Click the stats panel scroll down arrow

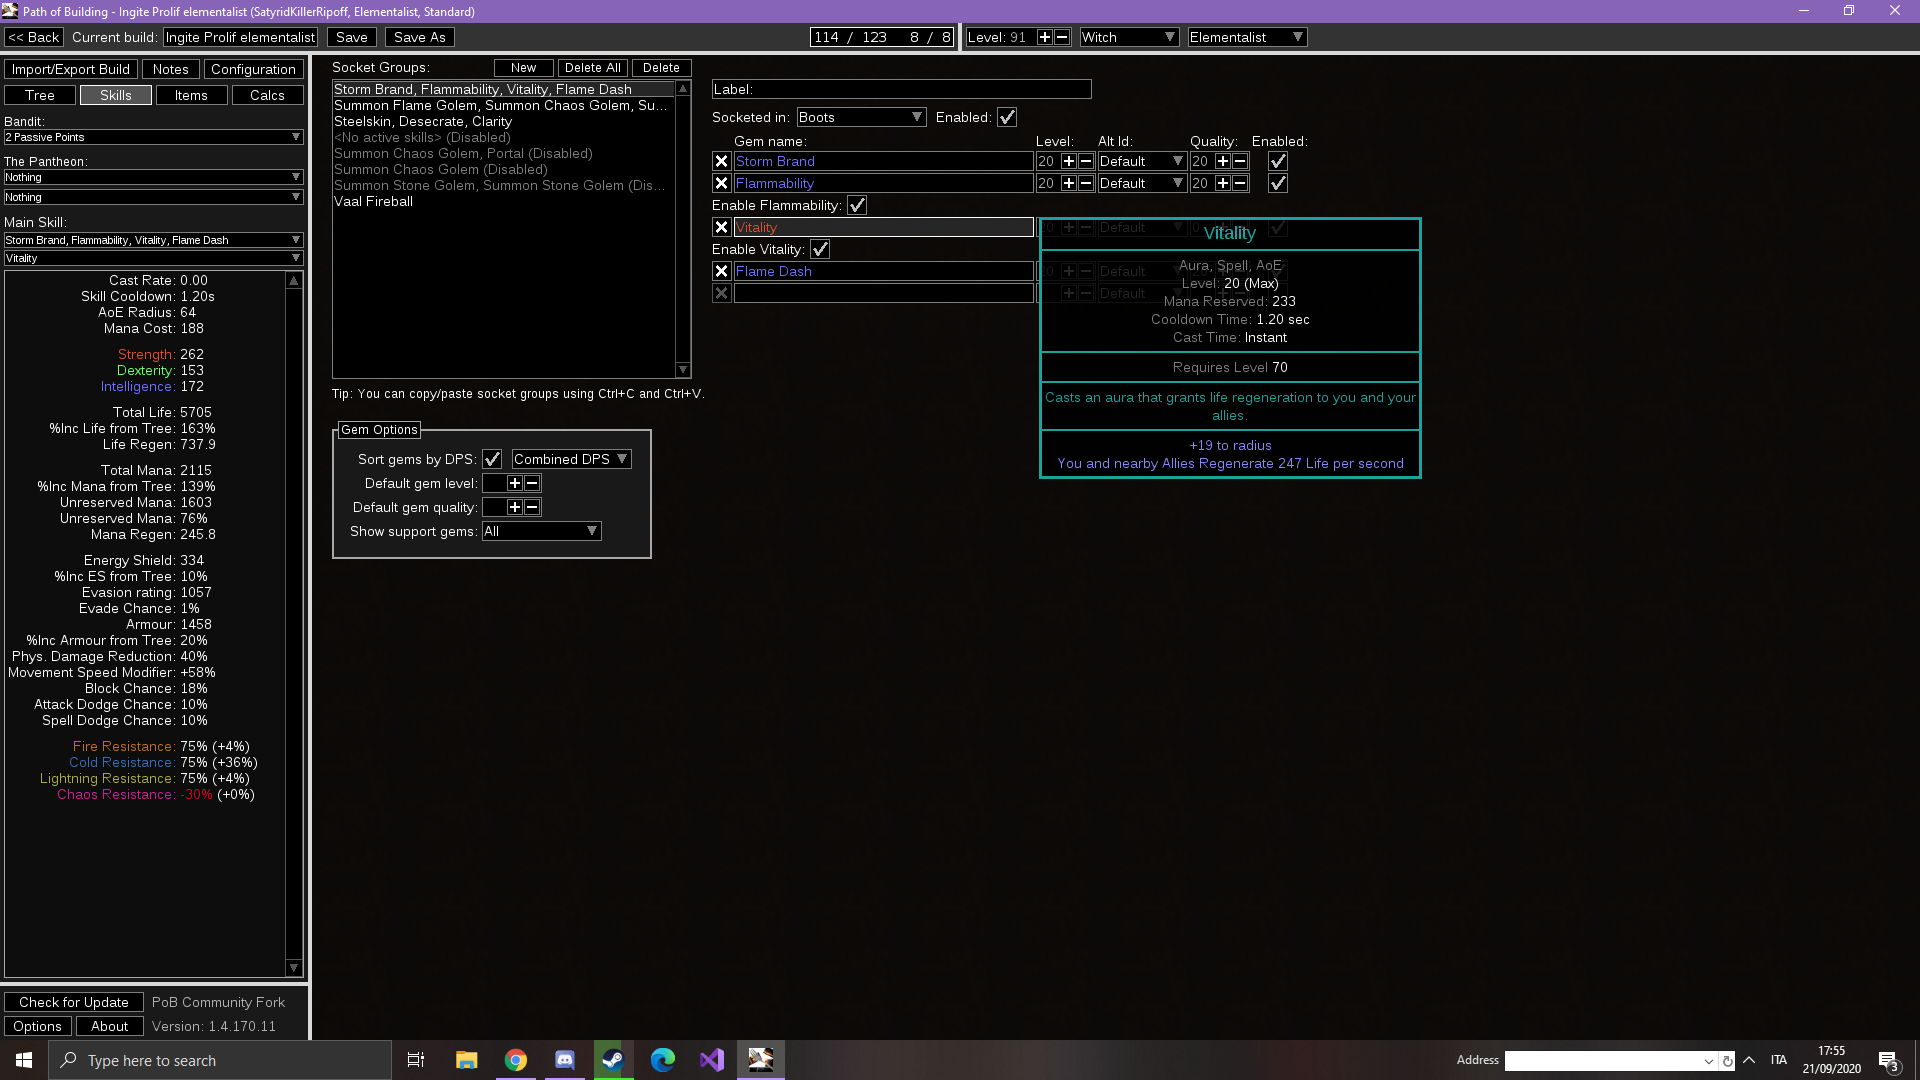click(x=294, y=968)
